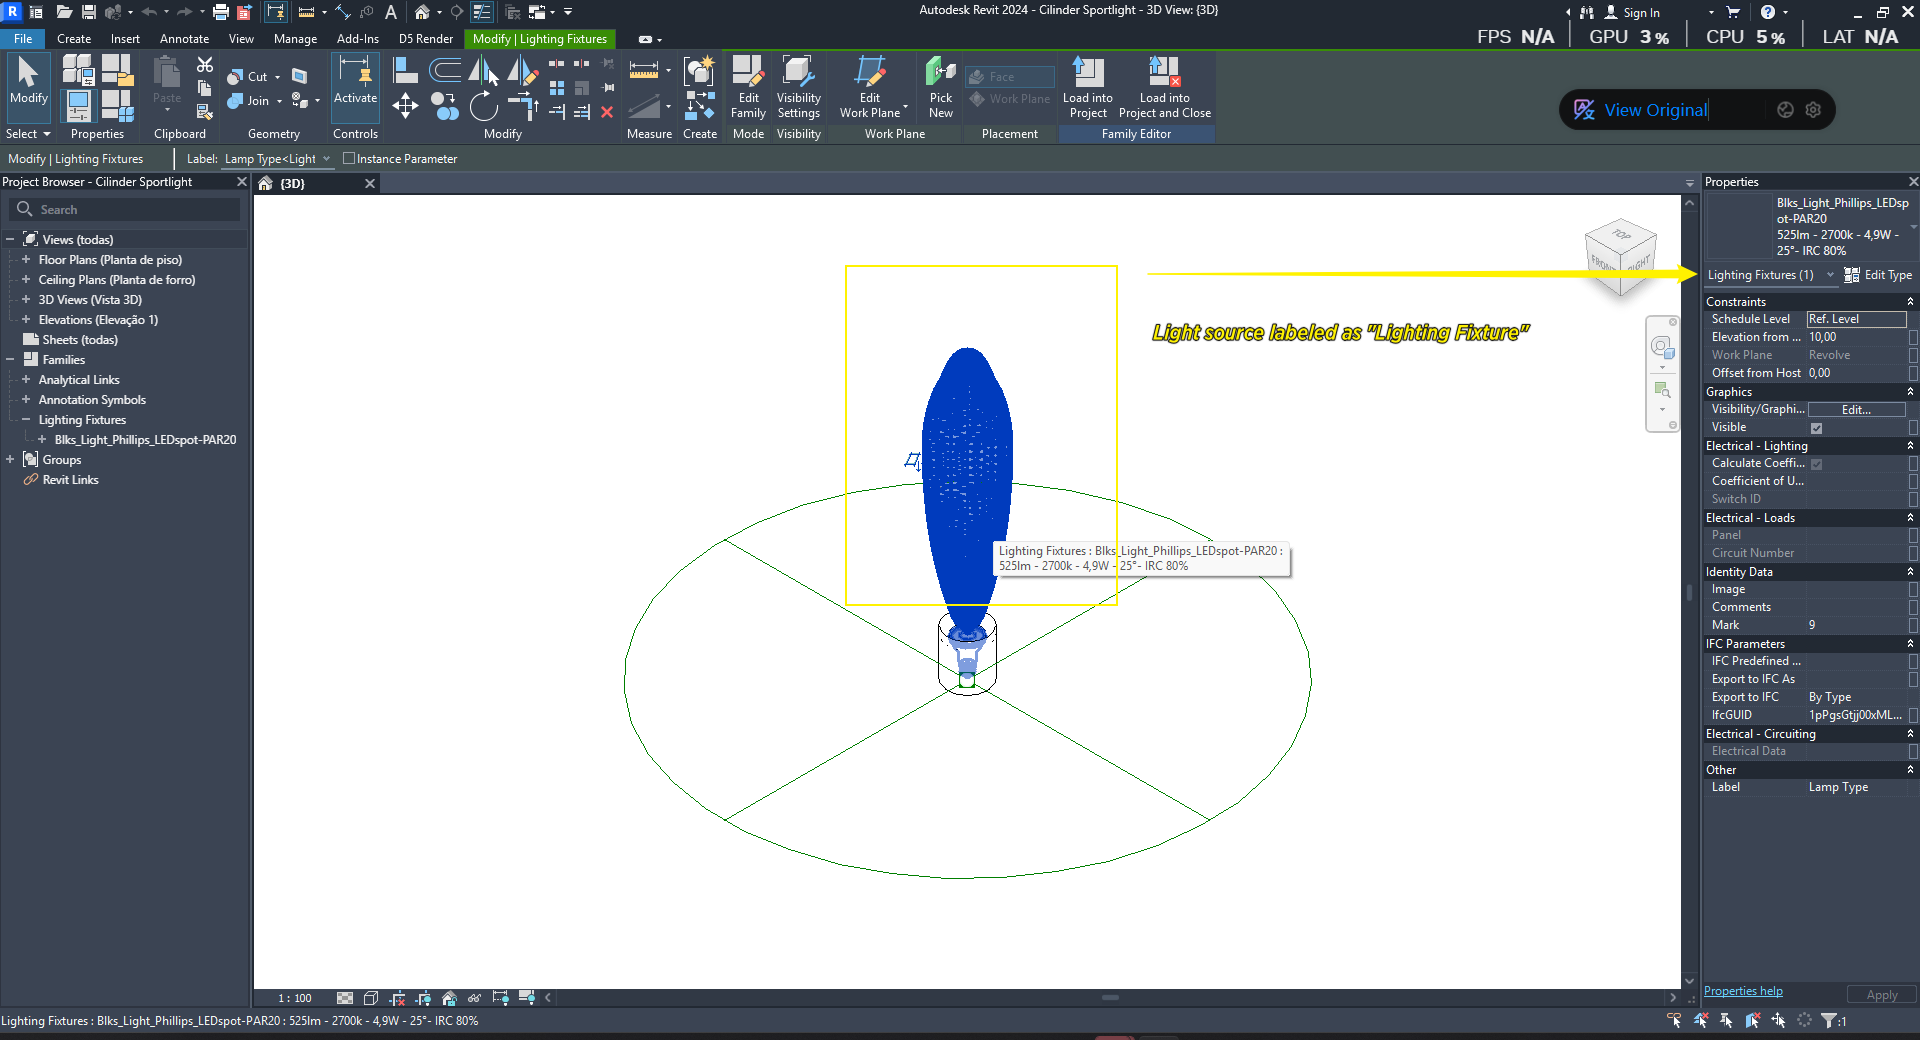The width and height of the screenshot is (1920, 1040).
Task: Switch to the Manage ribbon tab
Action: pos(295,38)
